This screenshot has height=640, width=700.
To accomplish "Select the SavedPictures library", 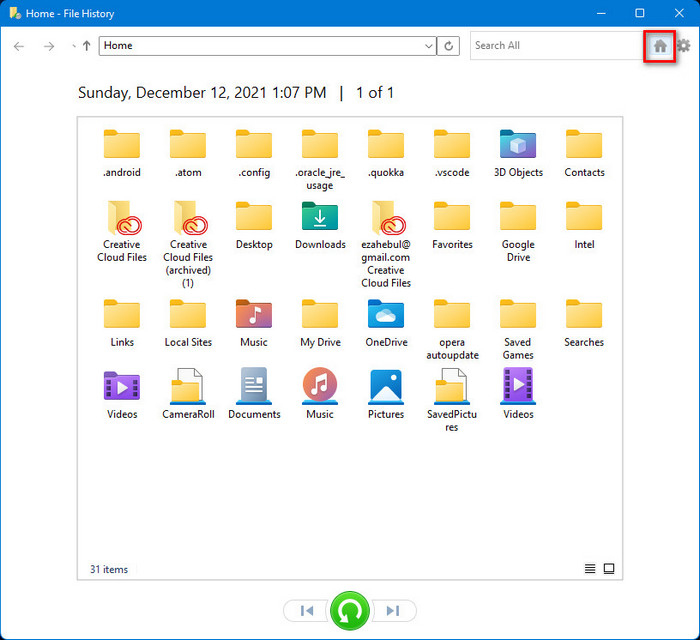I will coord(452,400).
